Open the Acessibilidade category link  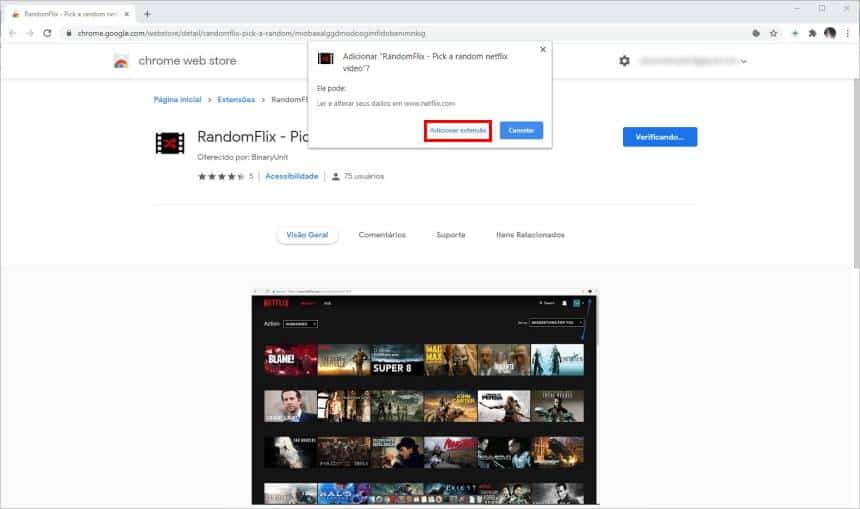click(x=292, y=177)
